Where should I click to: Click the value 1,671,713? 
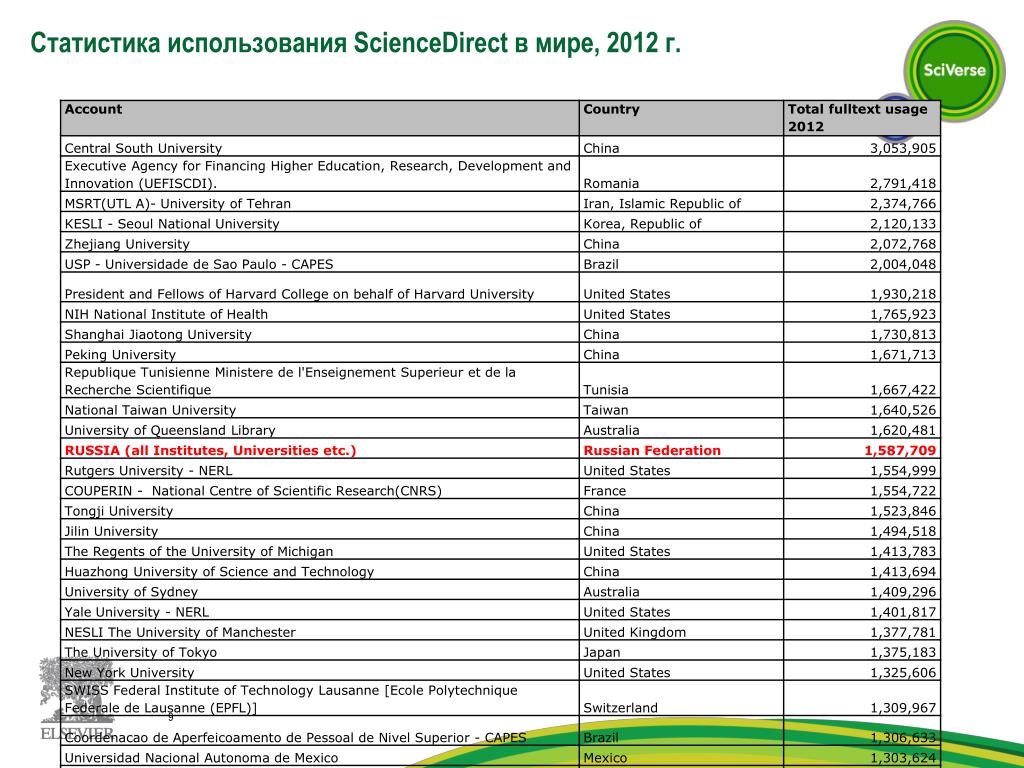tap(903, 355)
